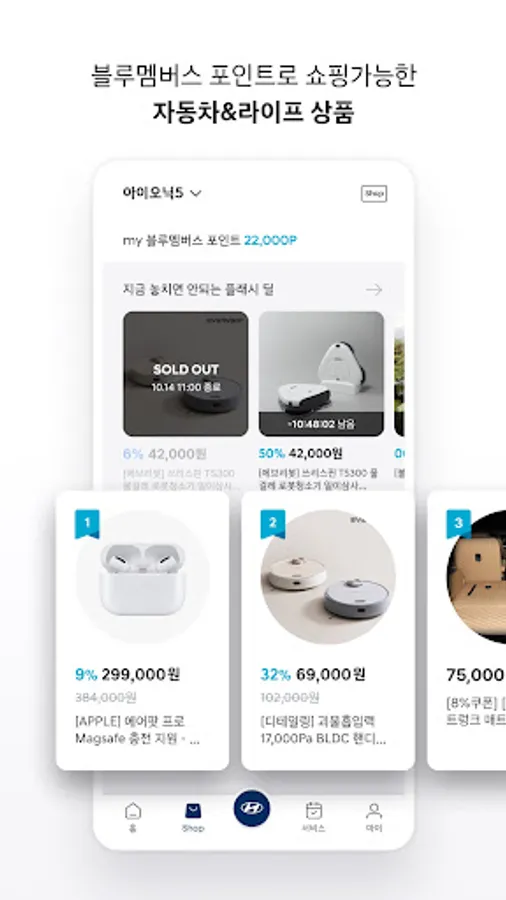Open the SOLD OUT flash deal thumbnail
Image resolution: width=506 pixels, height=900 pixels.
click(x=186, y=374)
